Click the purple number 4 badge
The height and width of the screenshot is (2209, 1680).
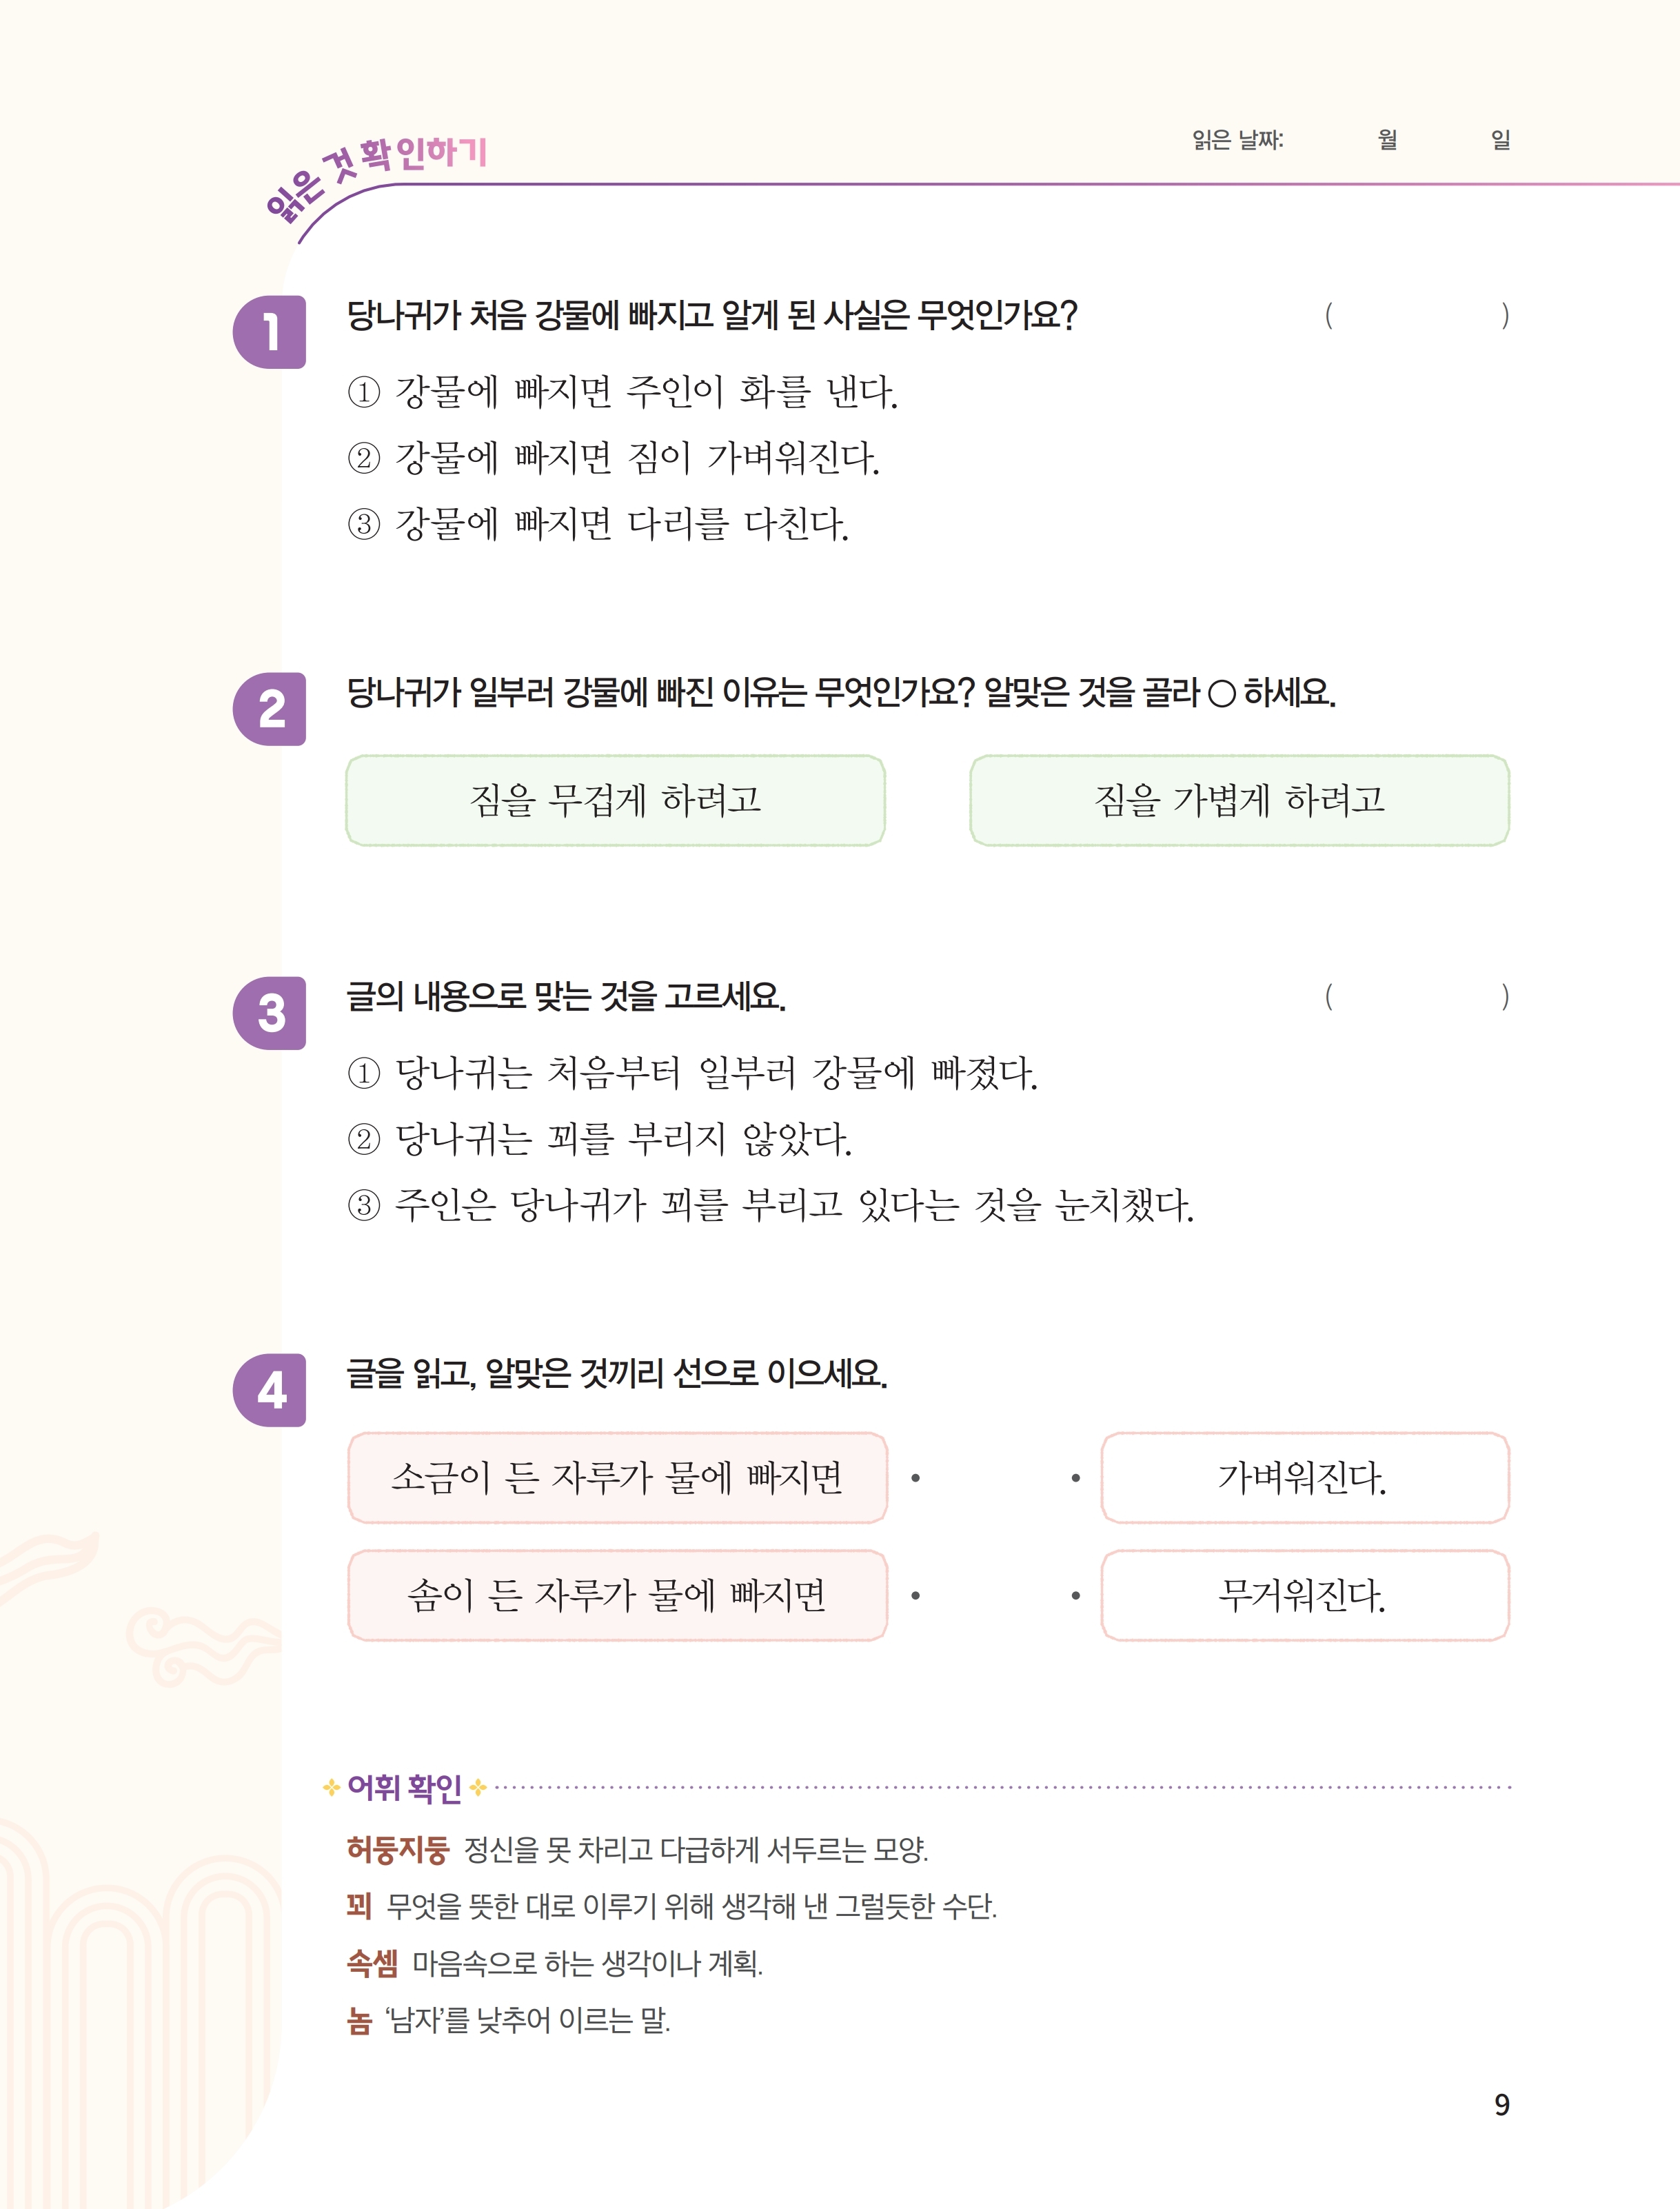tap(269, 1390)
